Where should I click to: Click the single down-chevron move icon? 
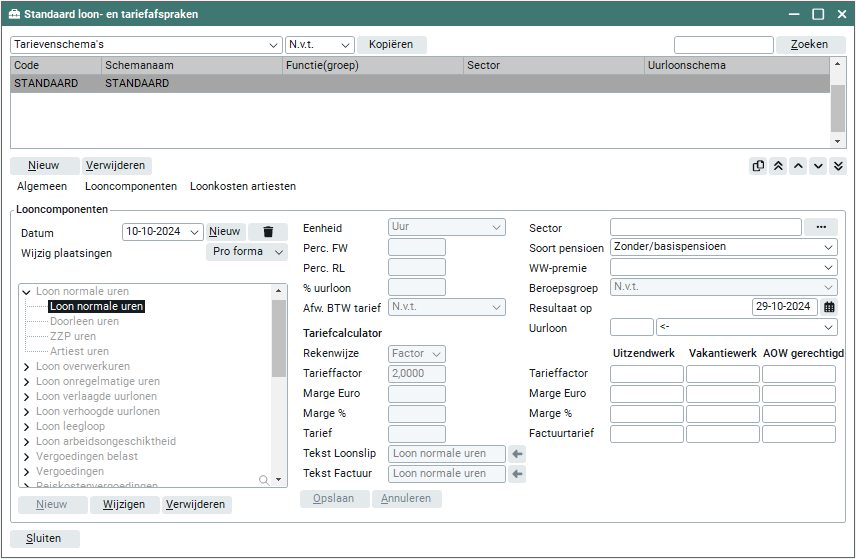(x=818, y=166)
